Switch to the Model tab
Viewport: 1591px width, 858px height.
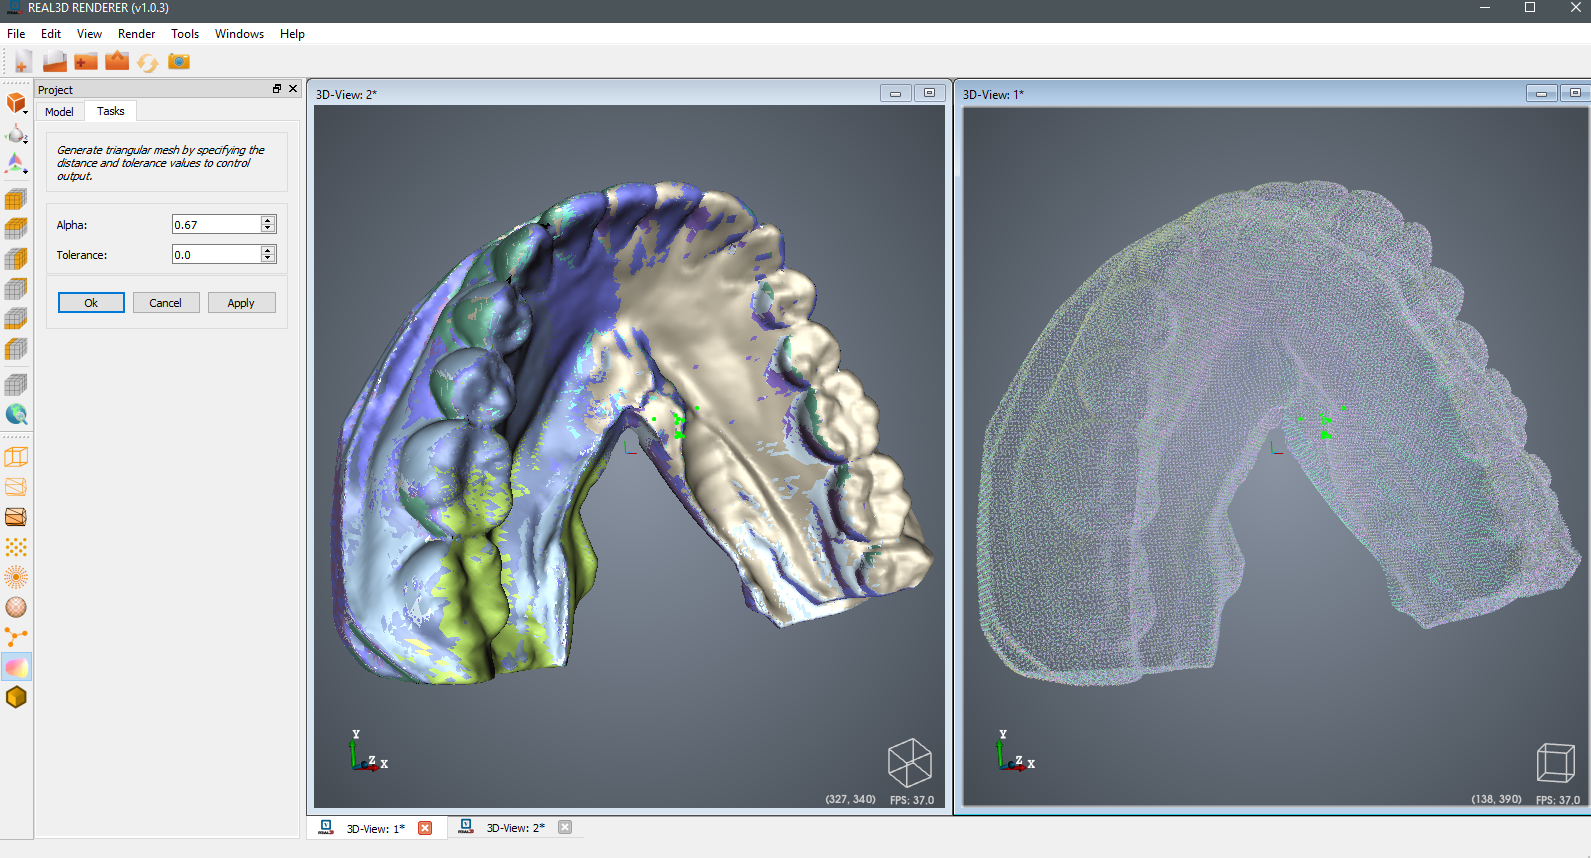pyautogui.click(x=59, y=112)
